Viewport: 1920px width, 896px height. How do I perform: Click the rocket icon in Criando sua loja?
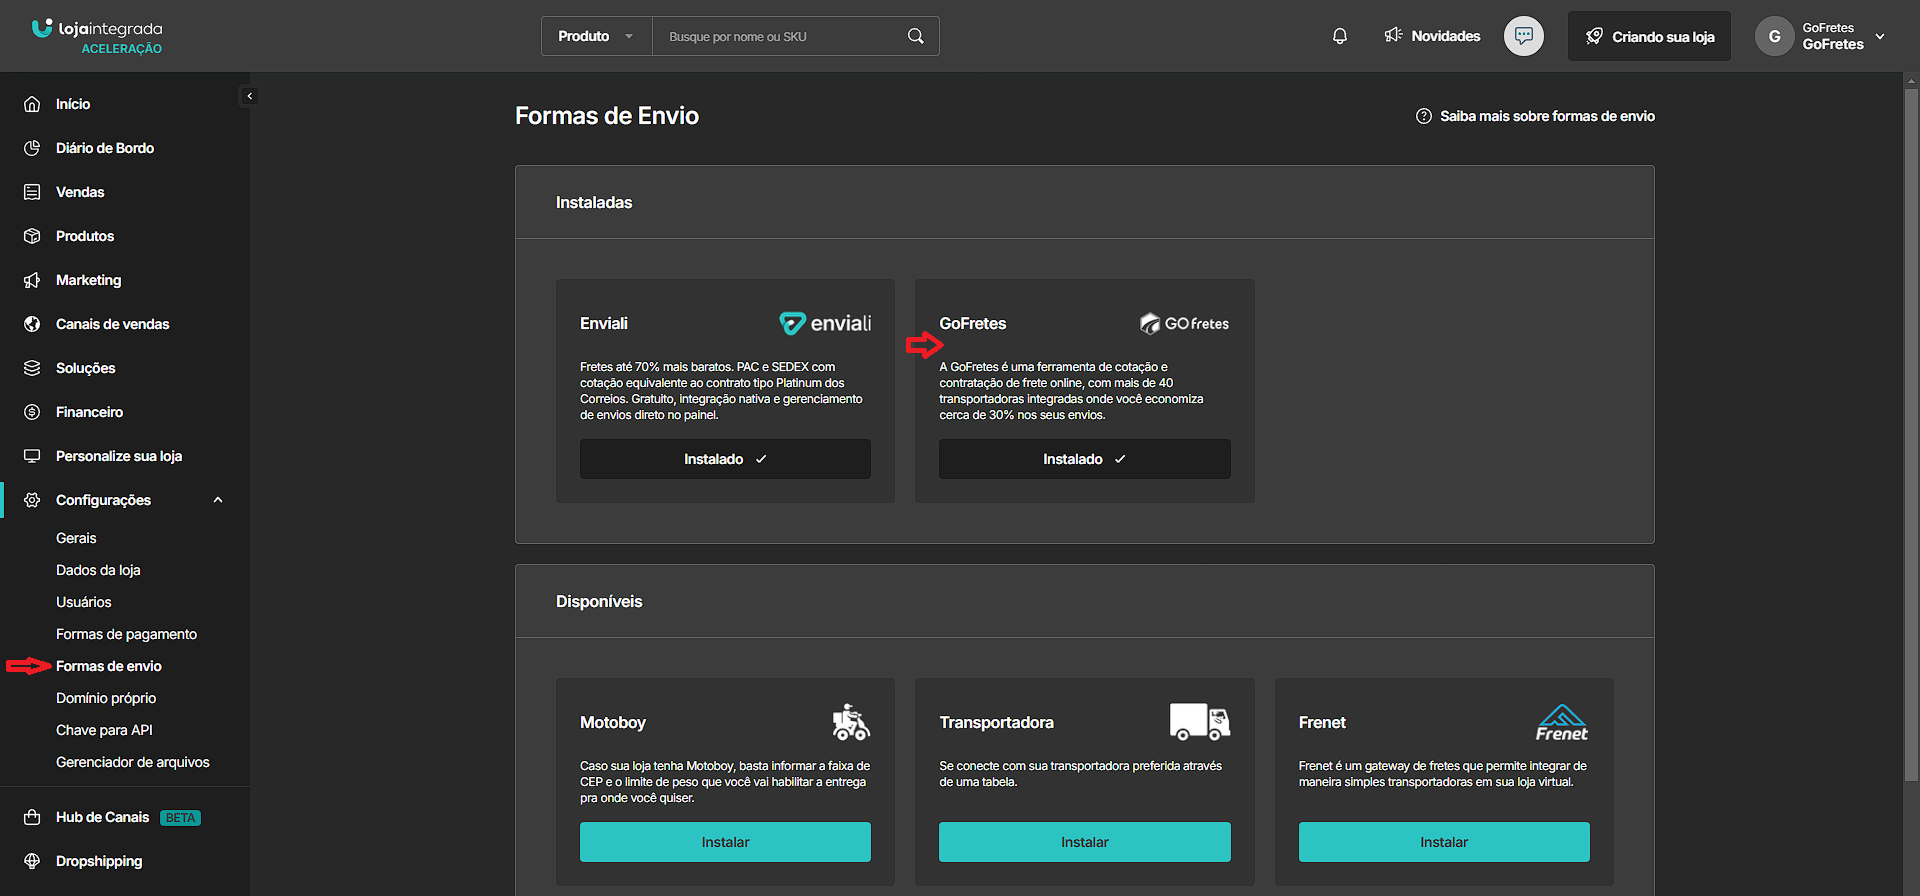click(1594, 36)
